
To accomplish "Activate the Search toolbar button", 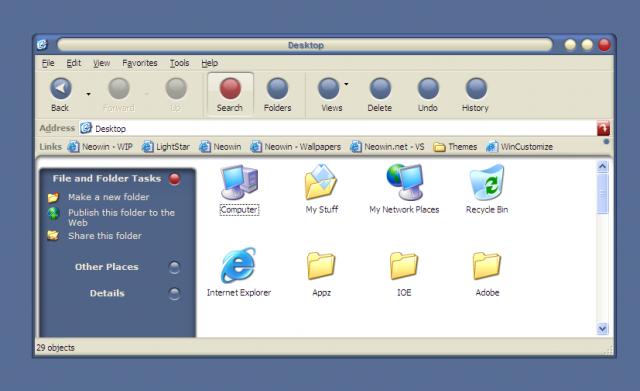I will pyautogui.click(x=230, y=95).
